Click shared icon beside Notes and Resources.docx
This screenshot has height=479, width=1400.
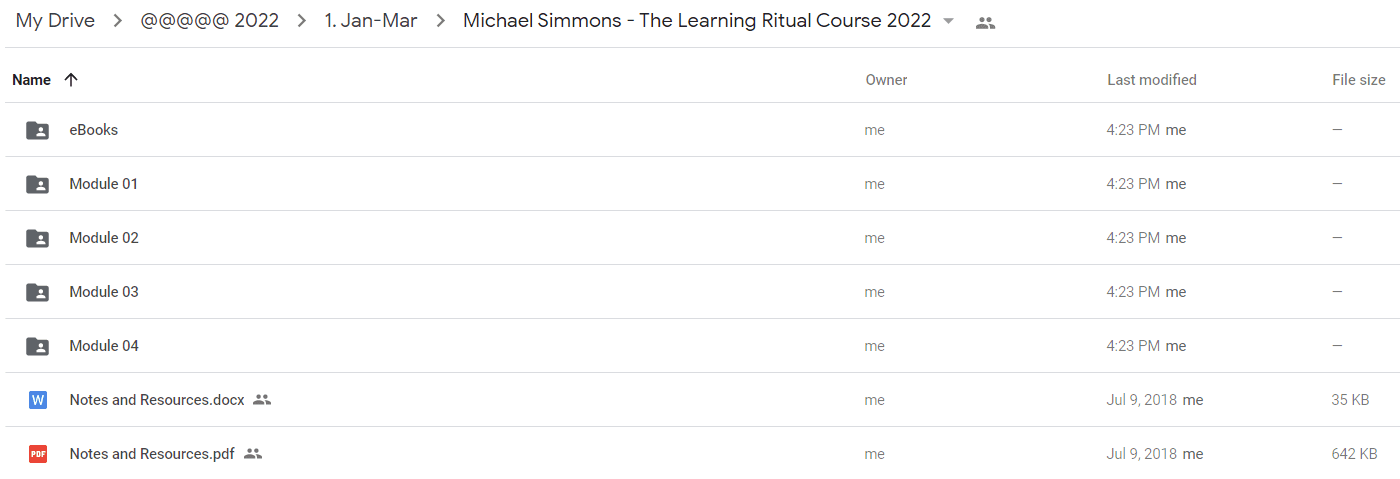point(262,400)
